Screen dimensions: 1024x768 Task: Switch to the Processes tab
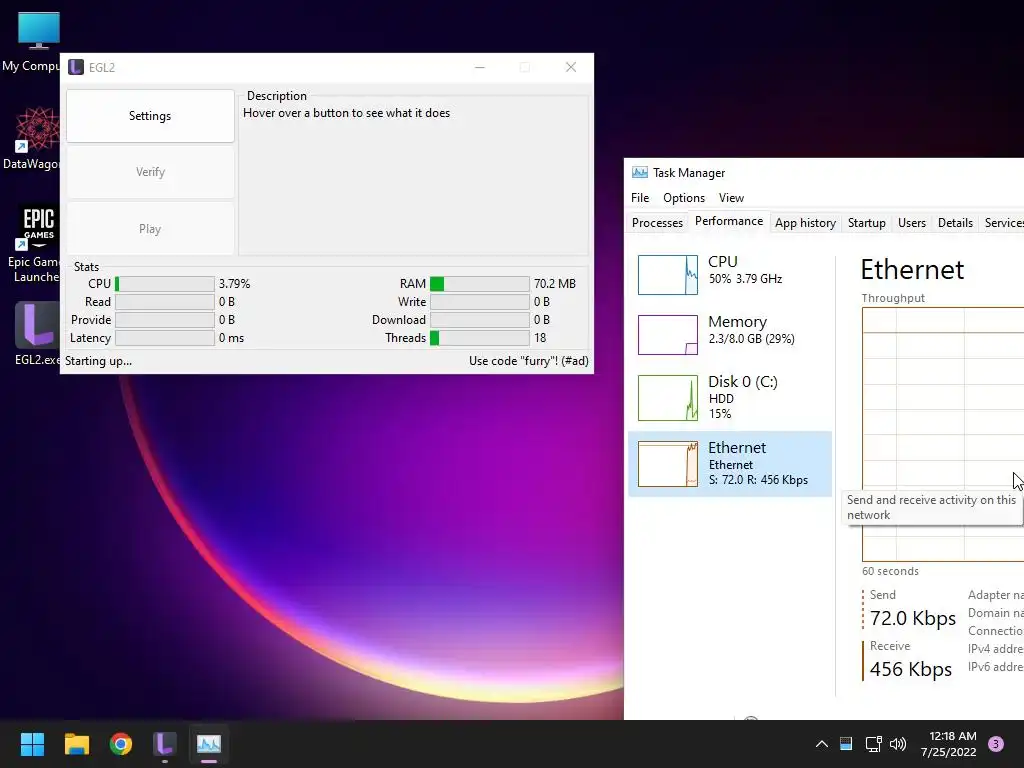pyautogui.click(x=657, y=223)
